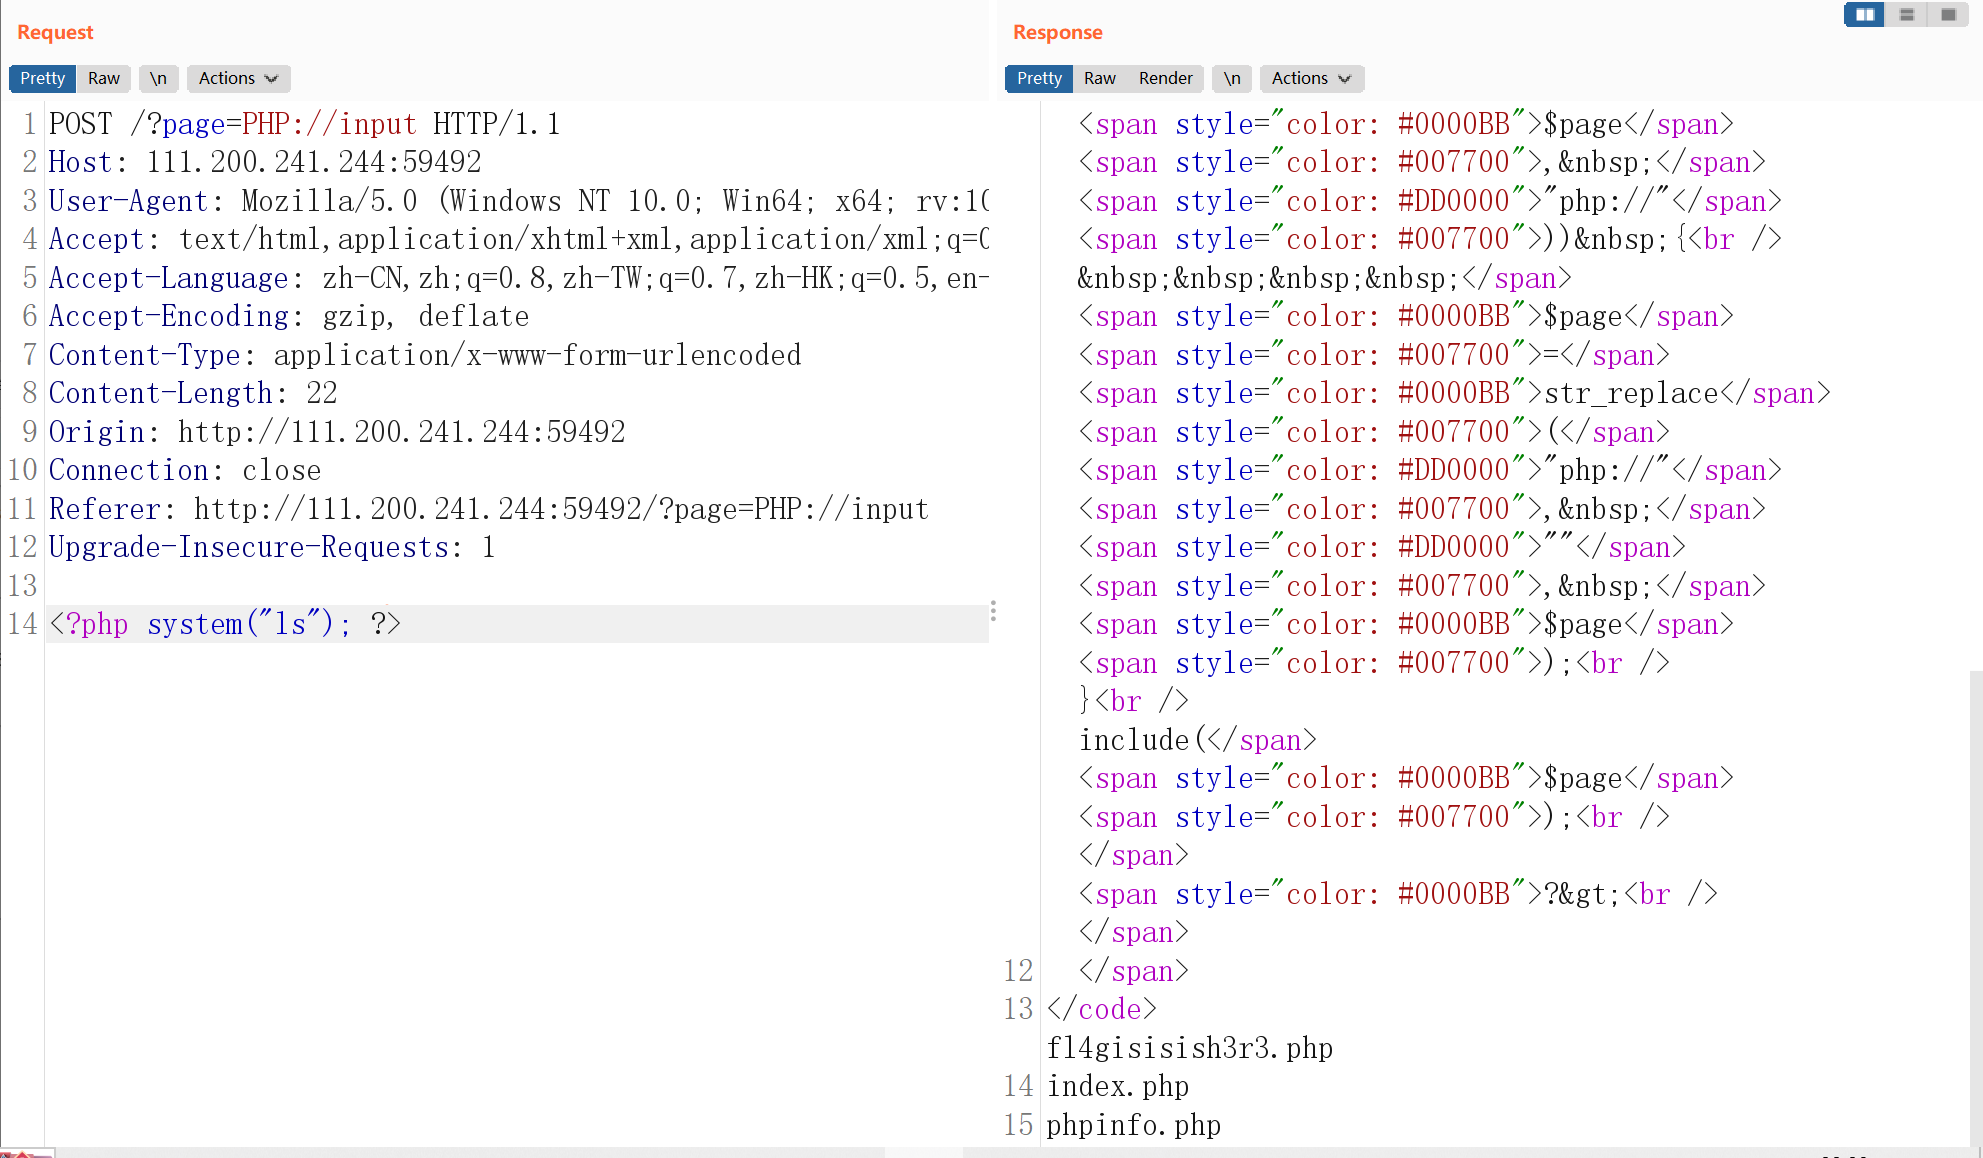Click the Accept: text/html header line
The height and width of the screenshot is (1158, 1983).
click(x=518, y=239)
